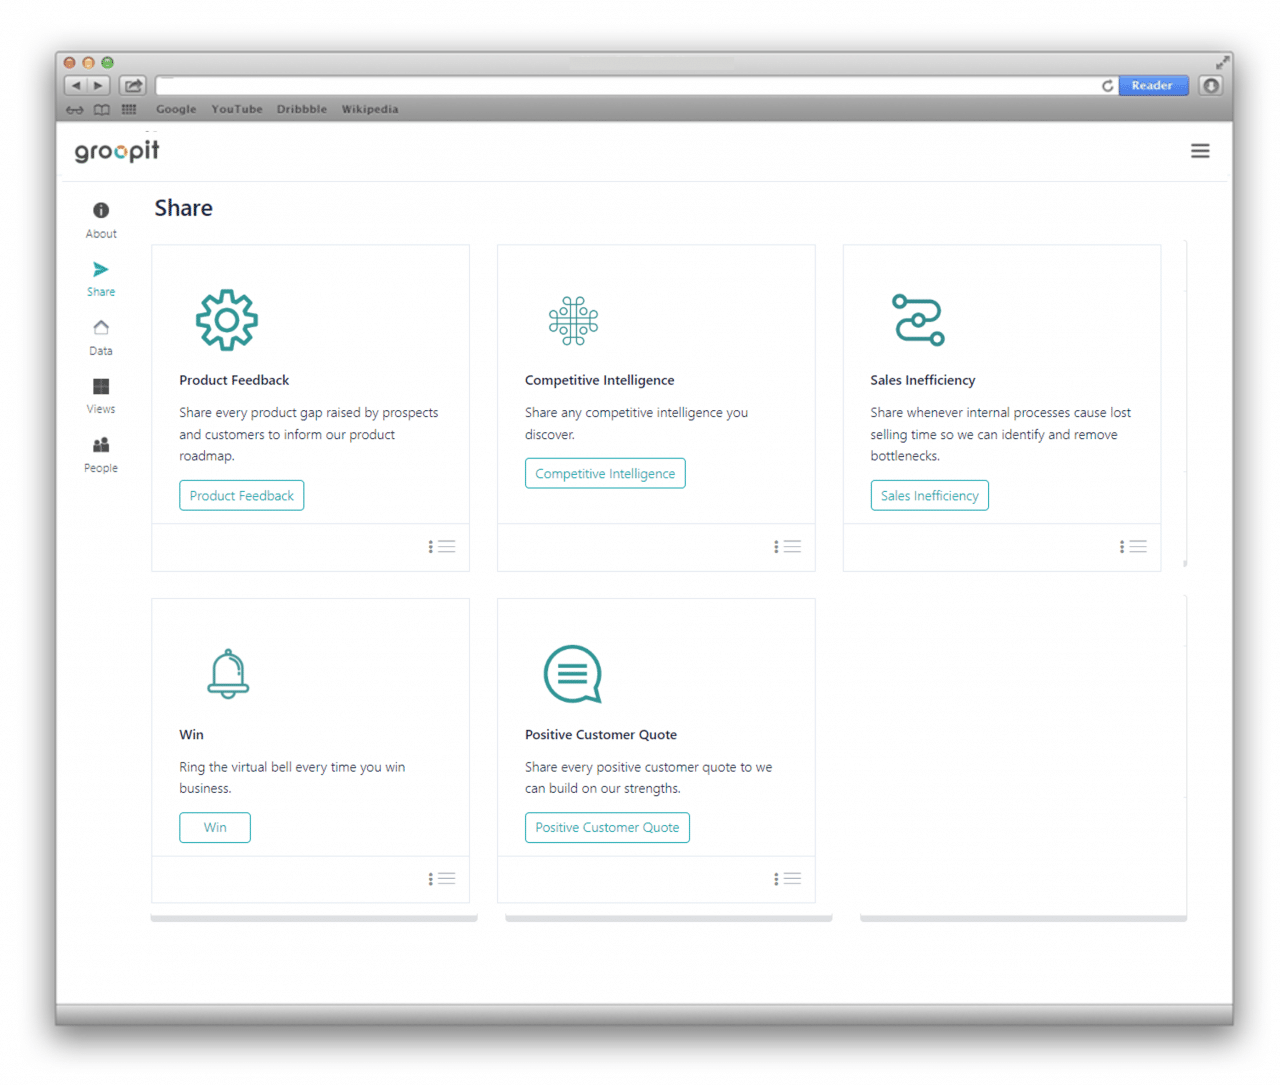This screenshot has height=1085, width=1280.
Task: Open the YouTube bookmark
Action: (236, 109)
